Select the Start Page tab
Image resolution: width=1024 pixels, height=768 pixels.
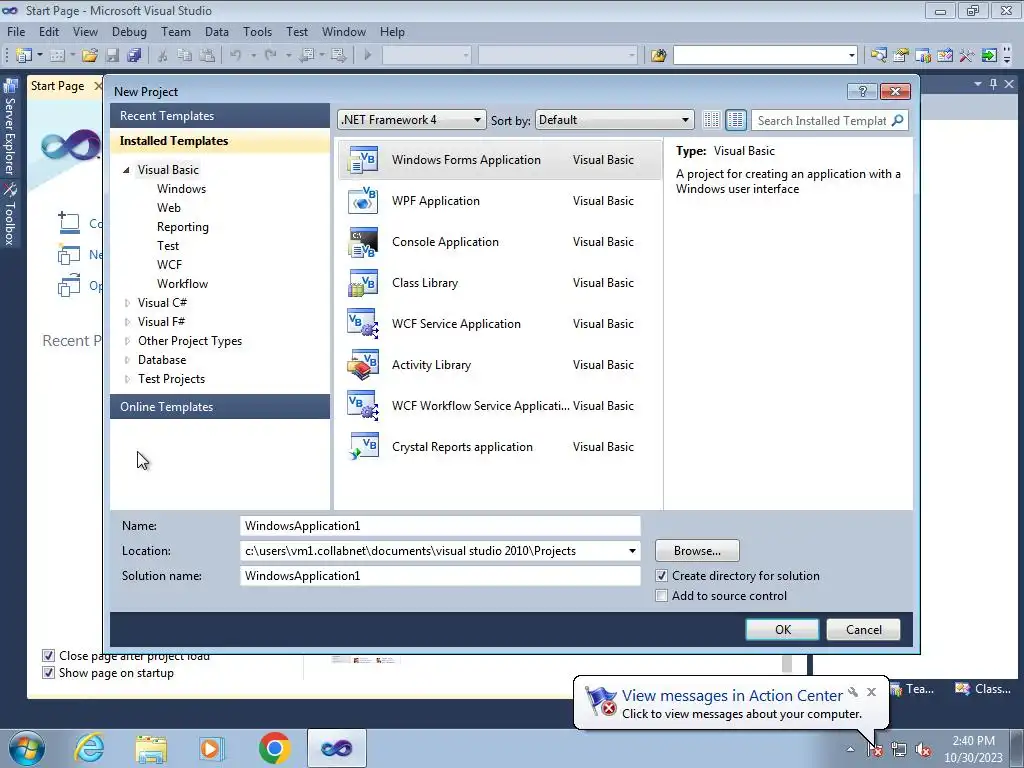coord(57,86)
